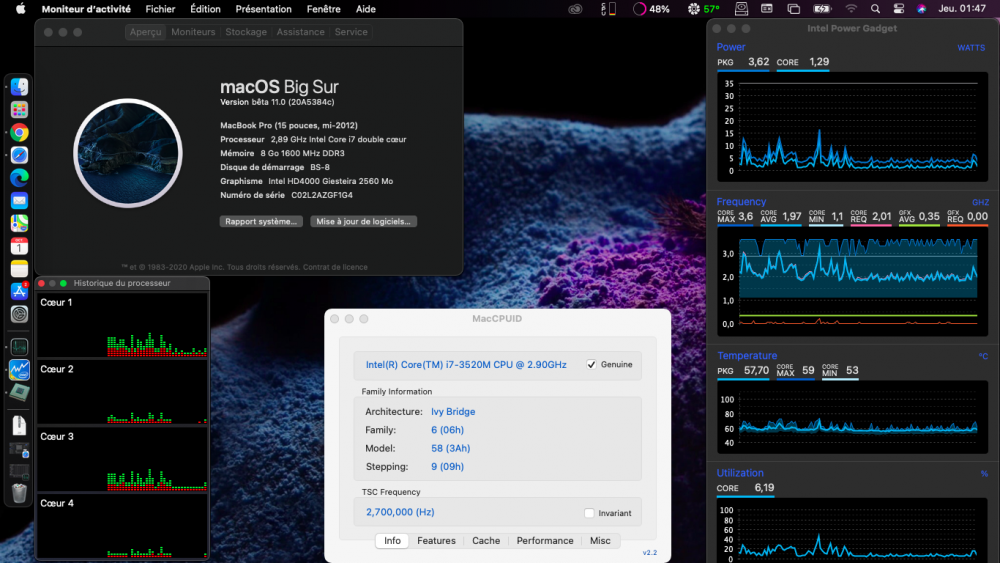Open the Performance tab in MacCPUID
Viewport: 1000px width, 563px height.
click(x=545, y=541)
